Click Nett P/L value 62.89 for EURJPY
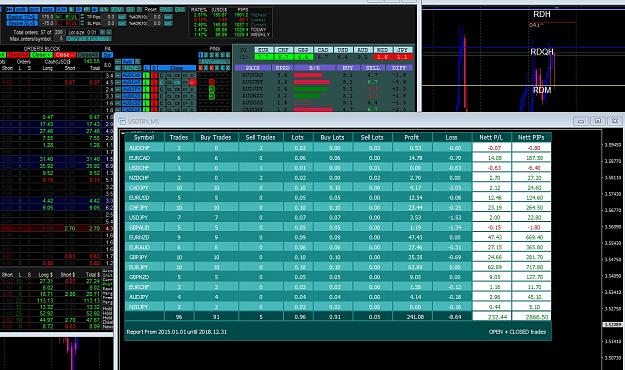The height and width of the screenshot is (370, 625). [x=495, y=267]
